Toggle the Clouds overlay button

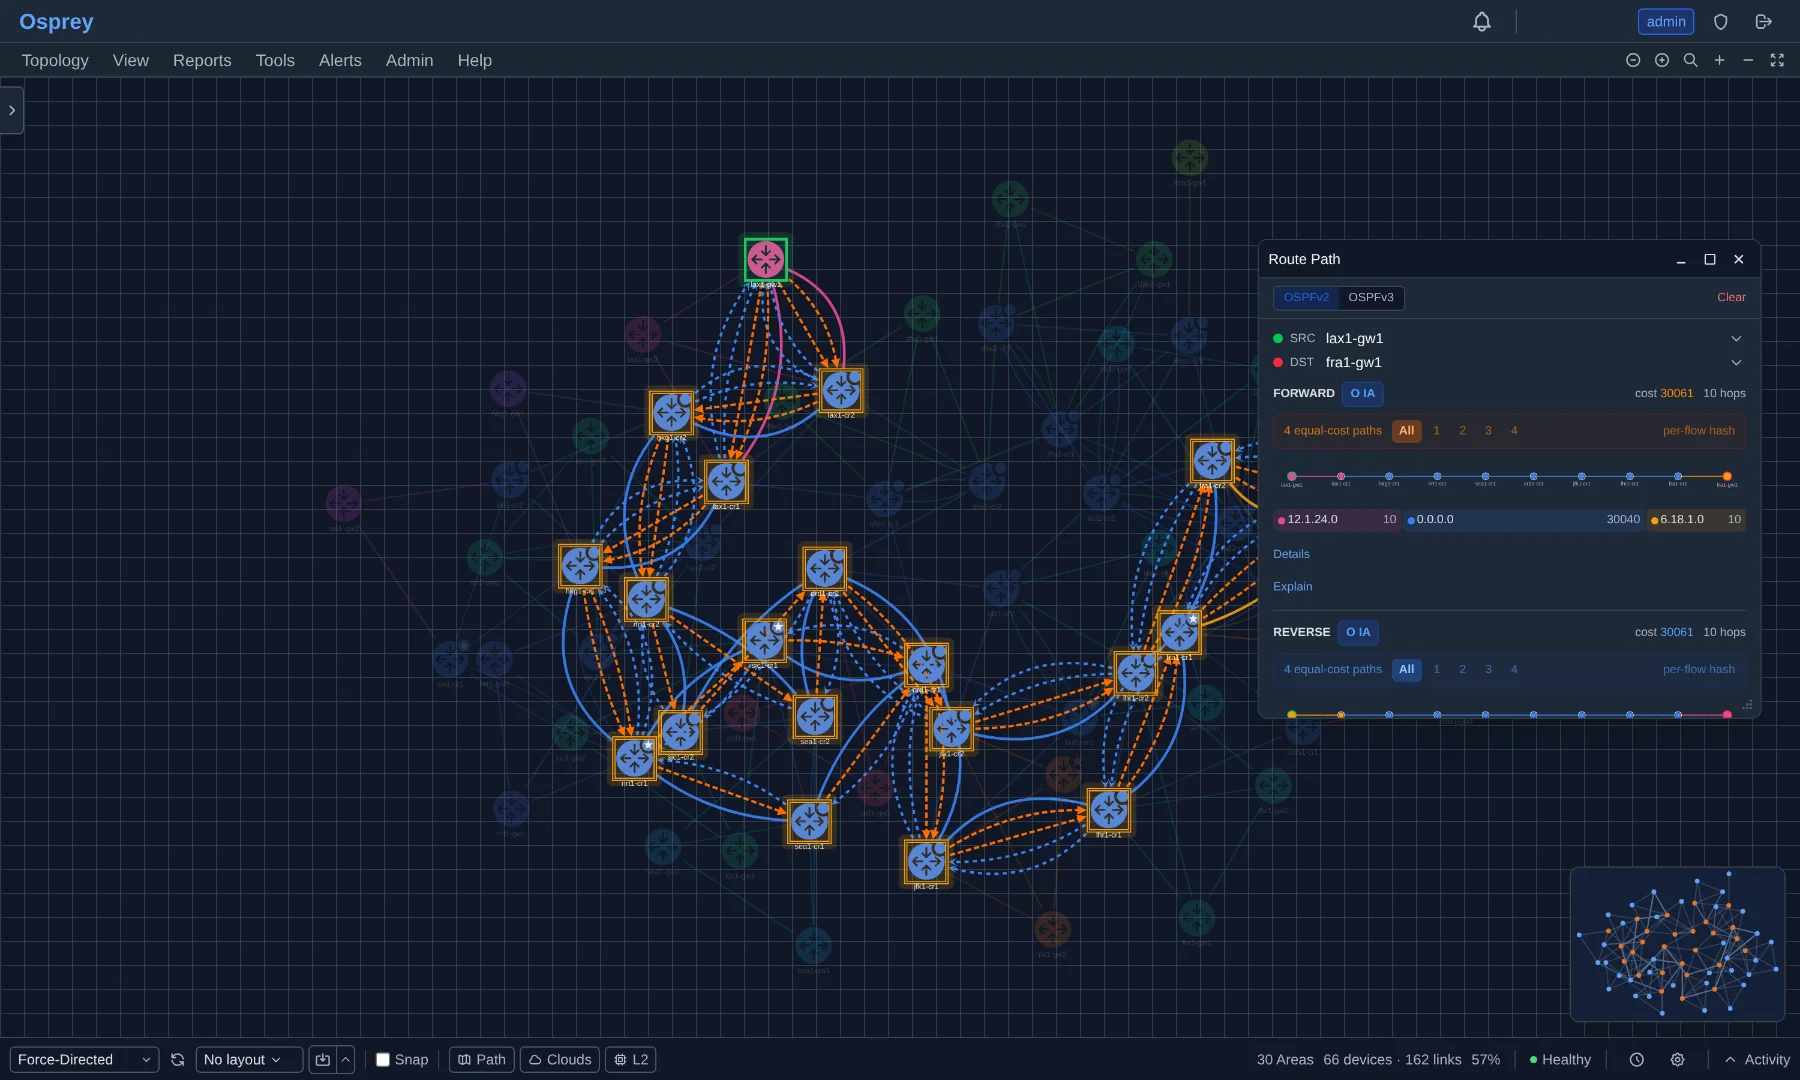coord(560,1060)
